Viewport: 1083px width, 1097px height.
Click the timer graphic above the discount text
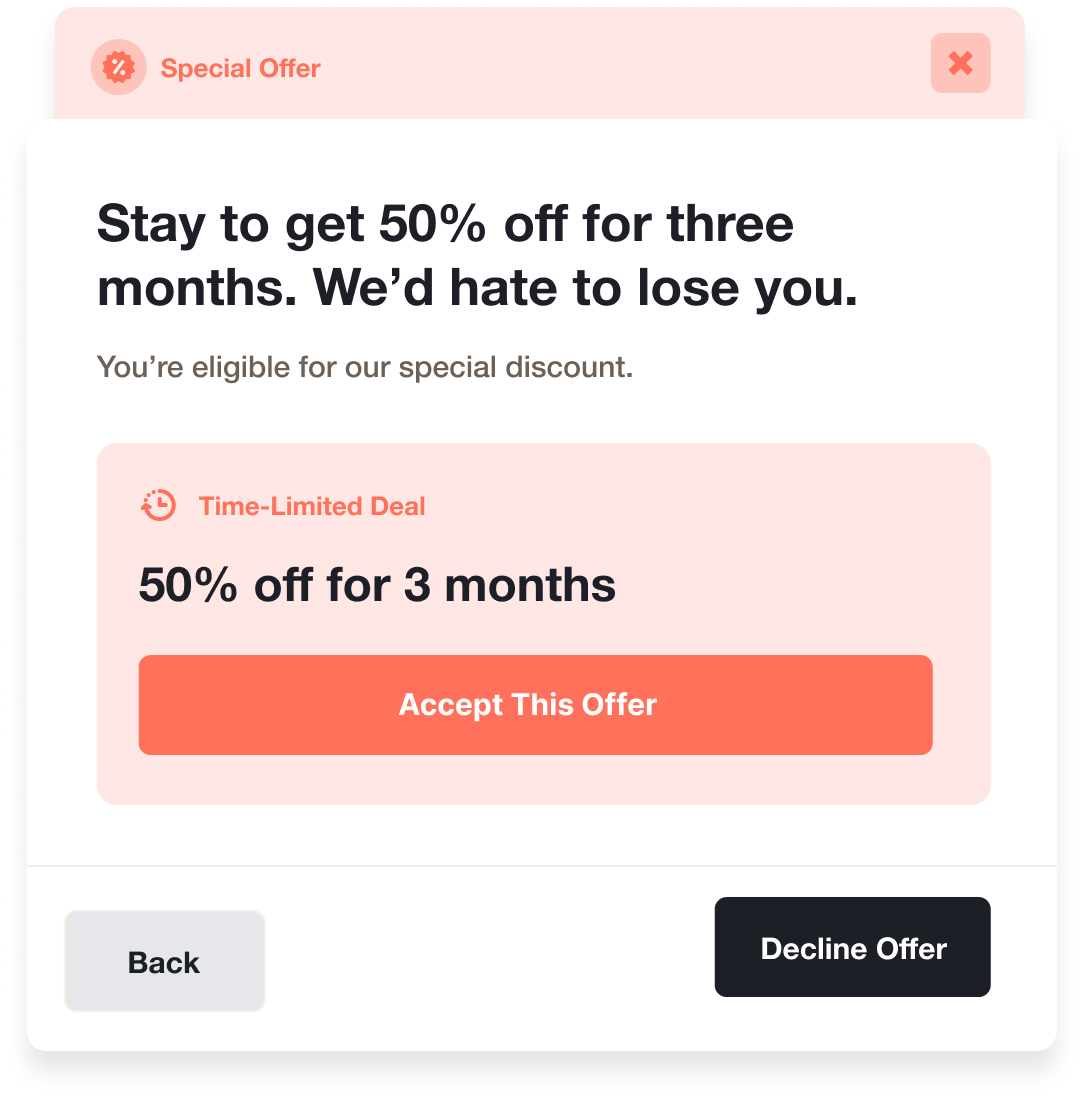pyautogui.click(x=158, y=505)
